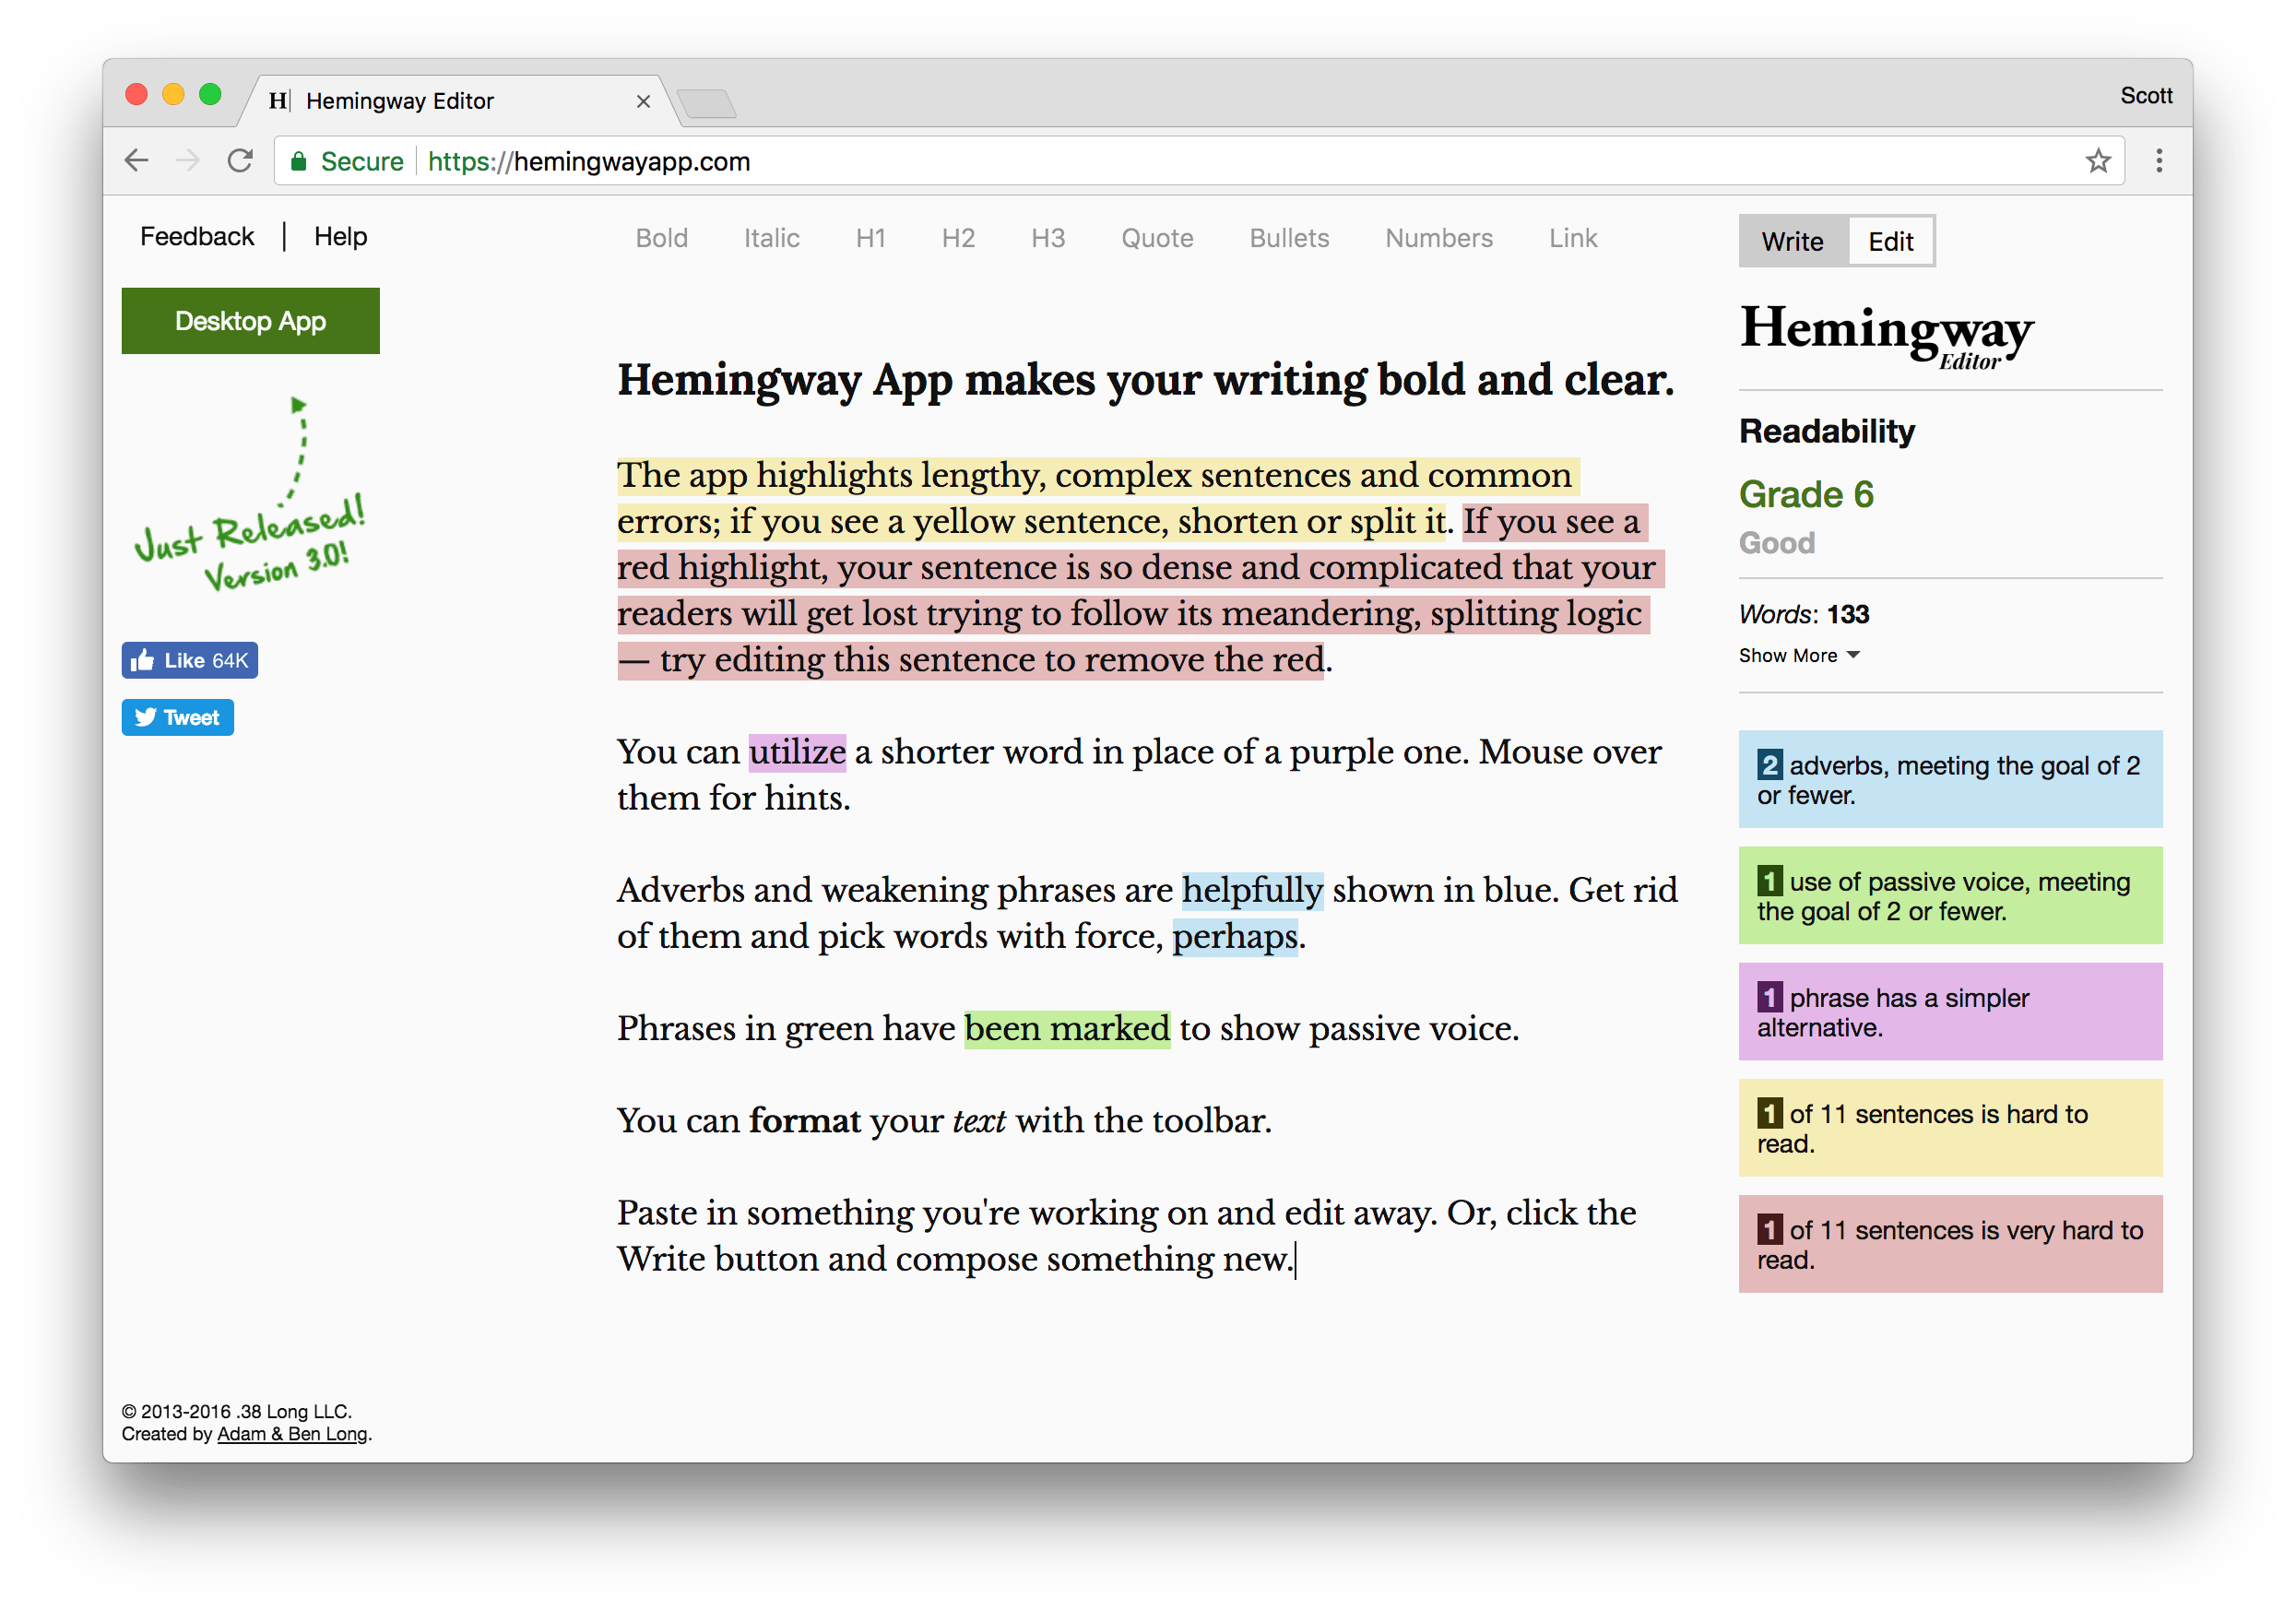The width and height of the screenshot is (2296, 1610).
Task: Click the yellow hard to read card
Action: 1950,1127
